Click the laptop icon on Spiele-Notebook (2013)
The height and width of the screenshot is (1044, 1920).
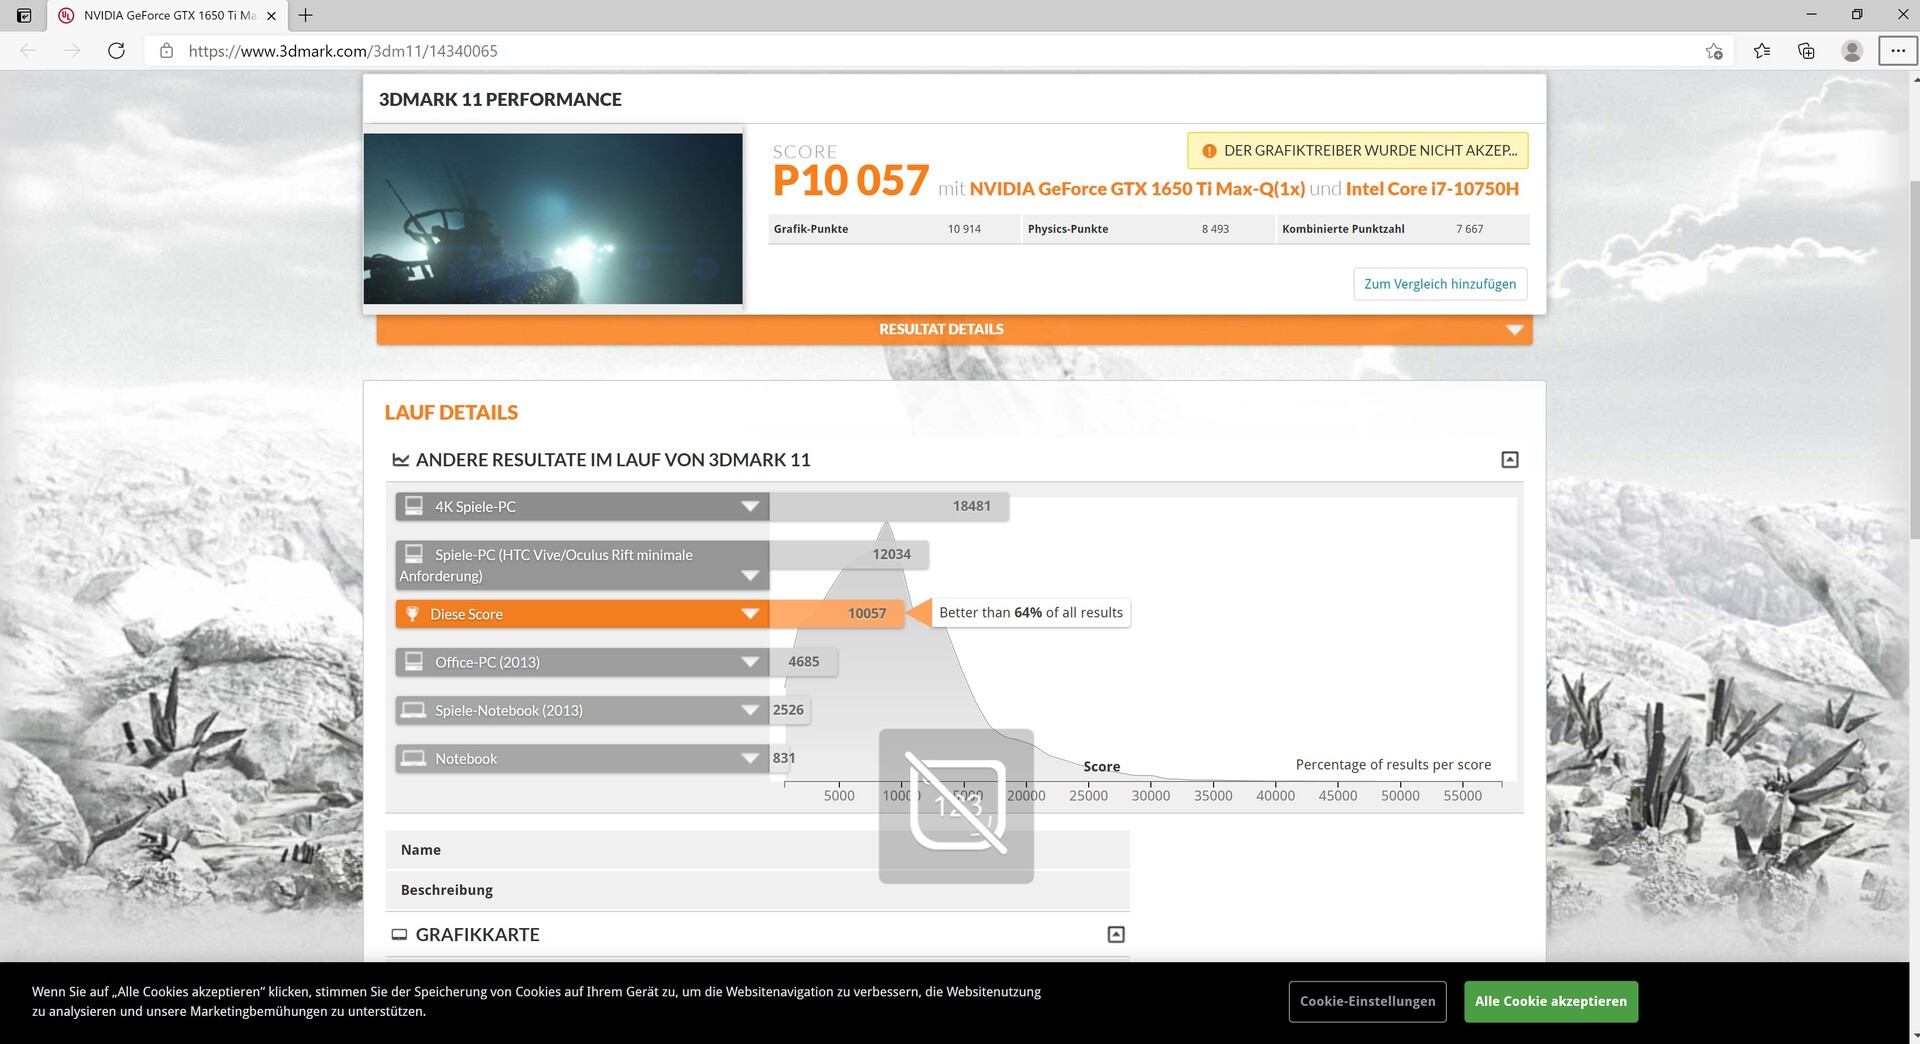click(x=413, y=710)
